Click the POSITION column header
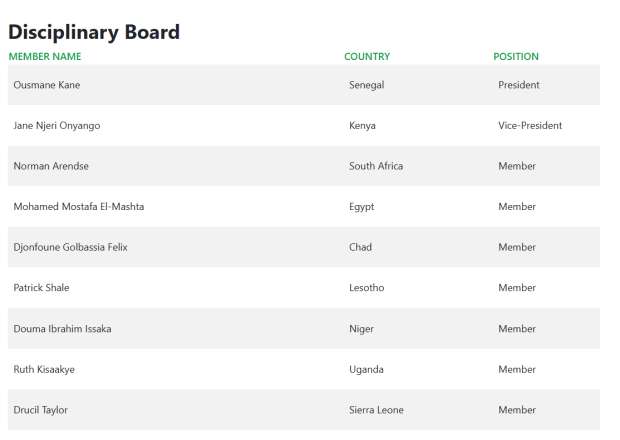Screen dimensions: 620x440 coord(516,57)
